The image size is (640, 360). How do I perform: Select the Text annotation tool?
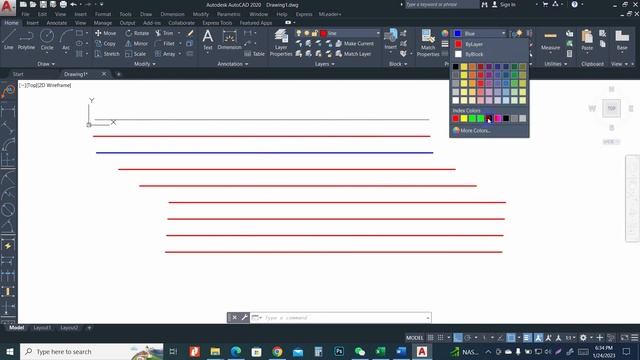[208, 40]
